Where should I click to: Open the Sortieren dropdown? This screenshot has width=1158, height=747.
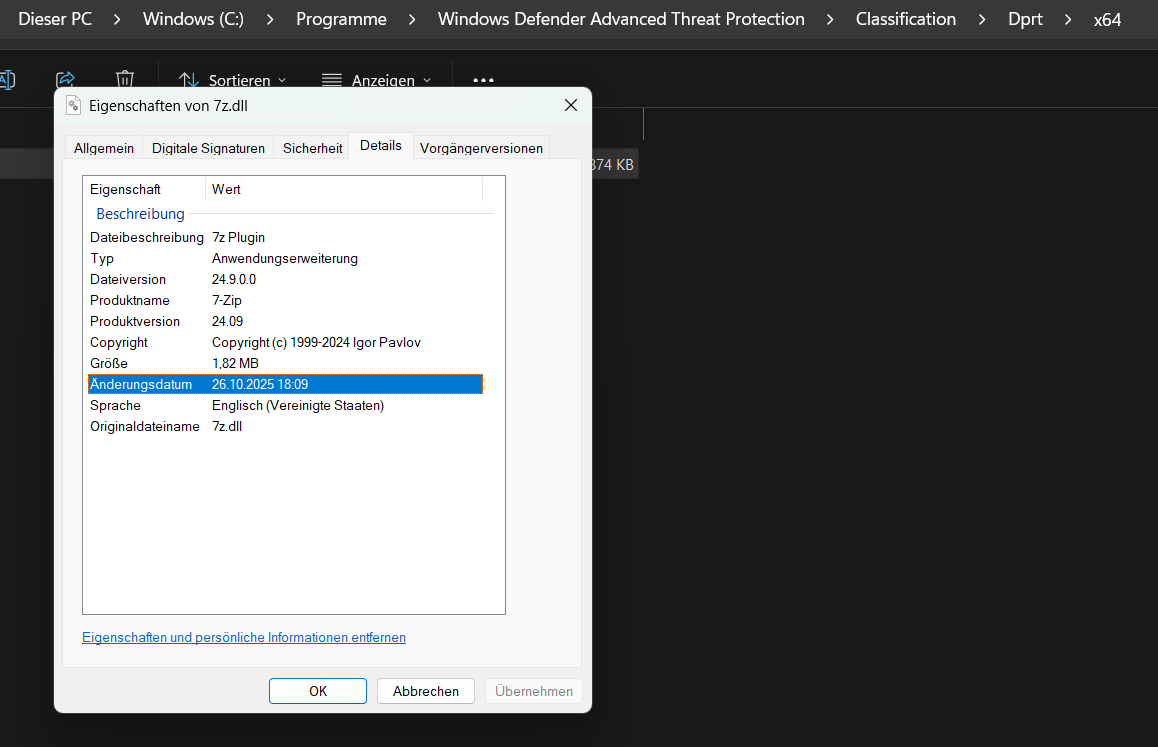233,80
